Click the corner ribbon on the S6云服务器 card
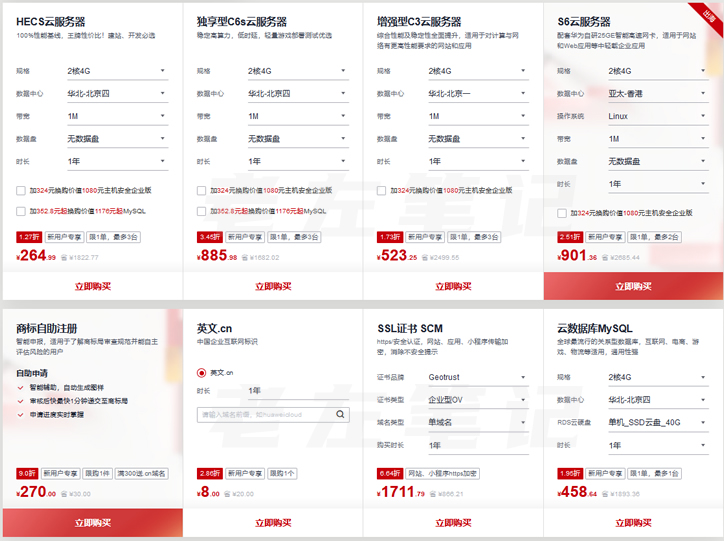 coord(709,14)
